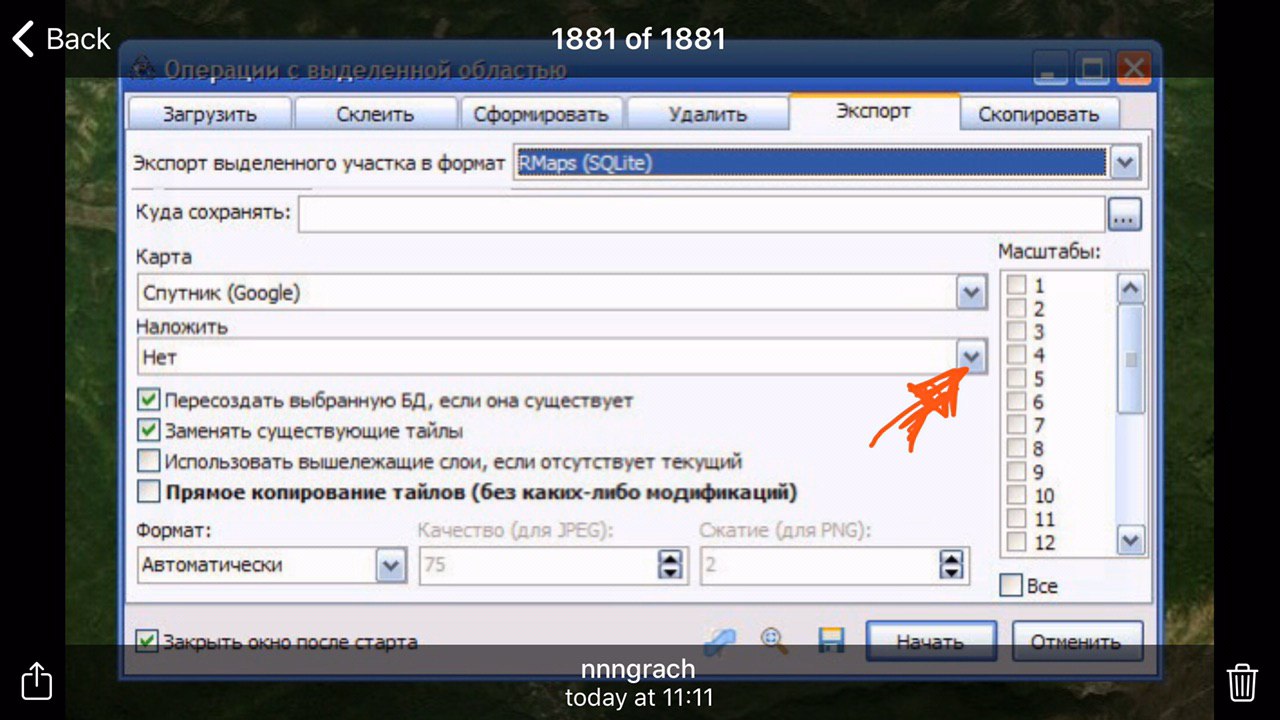Check scale 1 checkbox
The image size is (1280, 720).
(x=1016, y=286)
